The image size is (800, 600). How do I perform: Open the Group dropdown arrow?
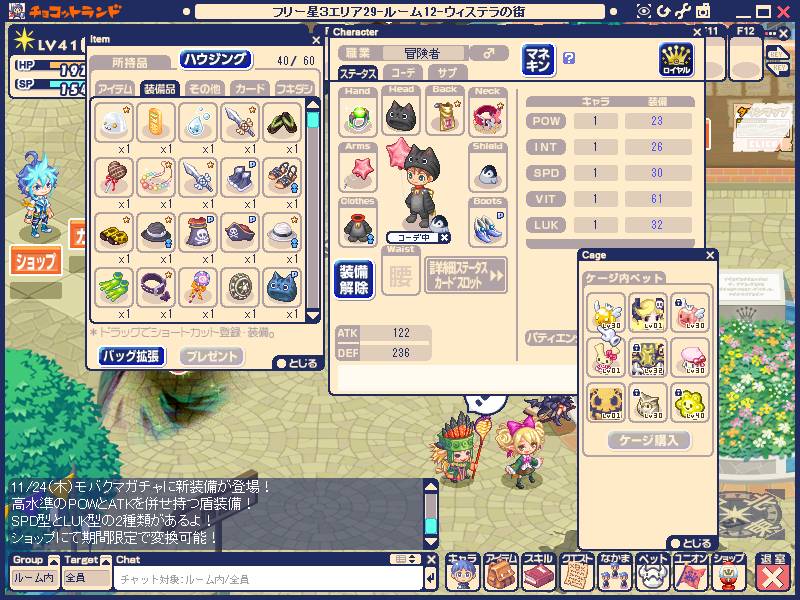pos(54,561)
